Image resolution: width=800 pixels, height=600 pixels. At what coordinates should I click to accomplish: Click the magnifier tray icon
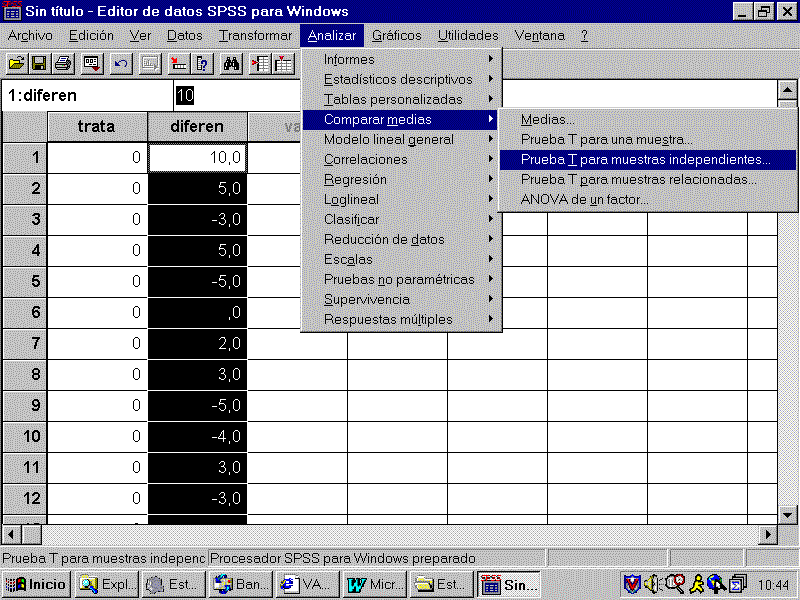pos(675,584)
